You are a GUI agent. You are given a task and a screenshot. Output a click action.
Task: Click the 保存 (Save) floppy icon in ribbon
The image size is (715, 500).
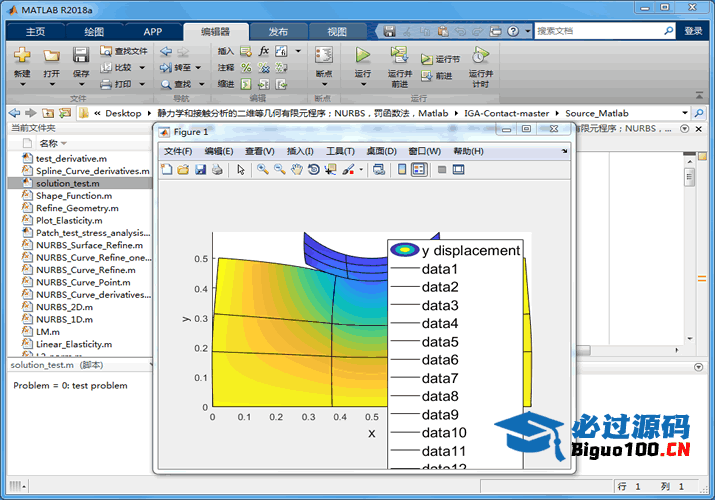pos(81,55)
